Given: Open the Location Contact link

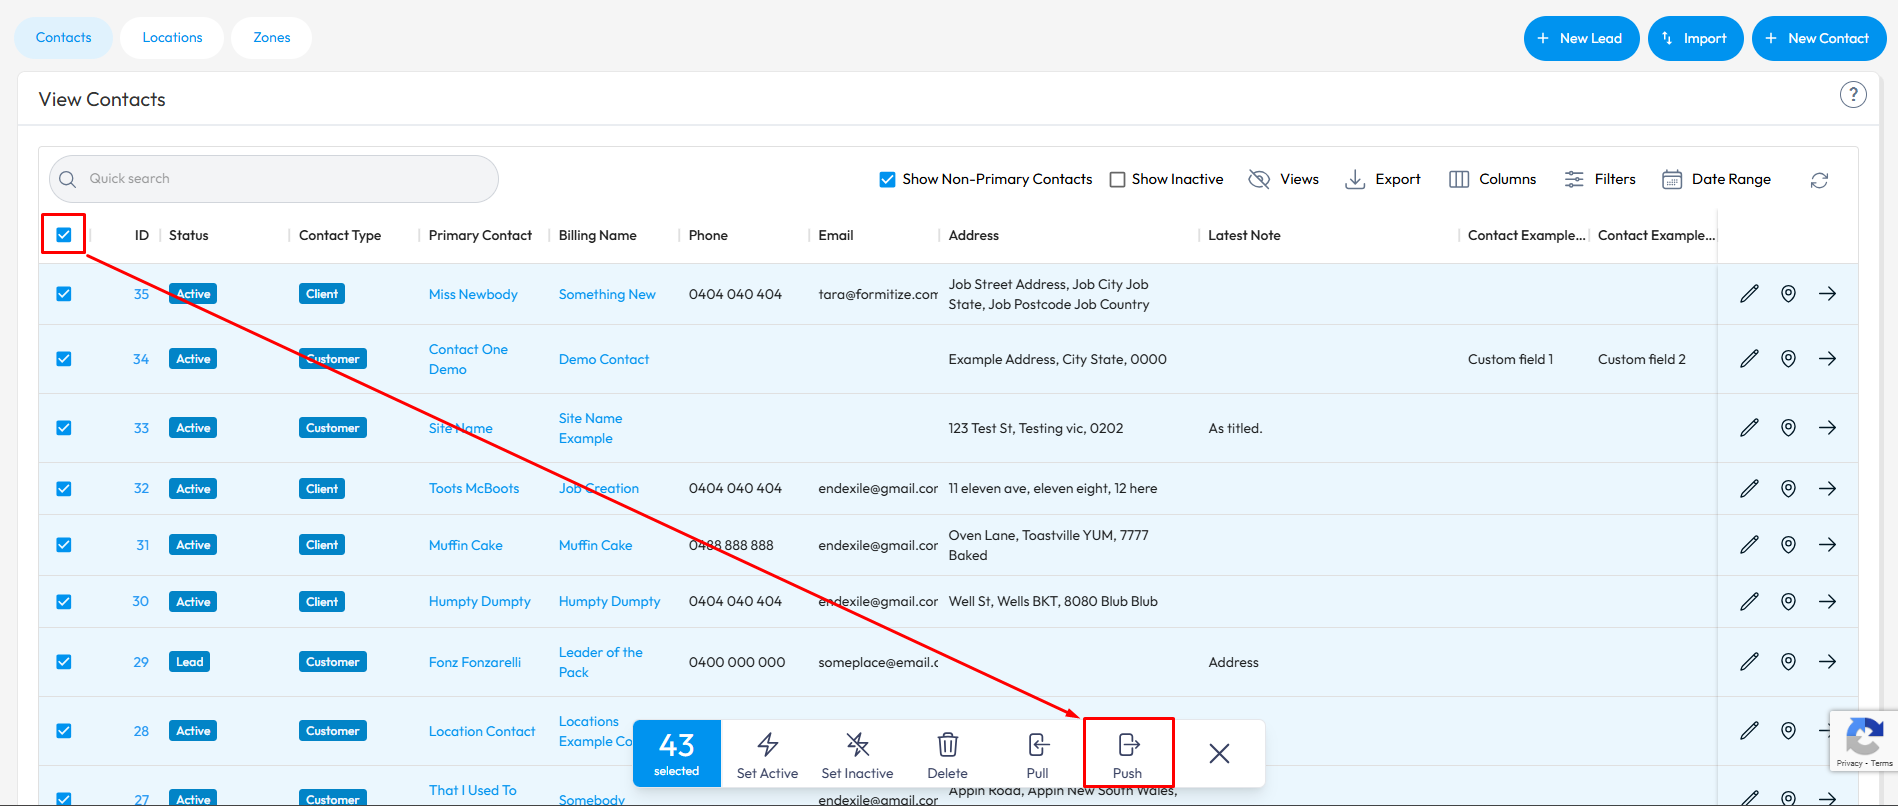Looking at the screenshot, I should [x=482, y=731].
